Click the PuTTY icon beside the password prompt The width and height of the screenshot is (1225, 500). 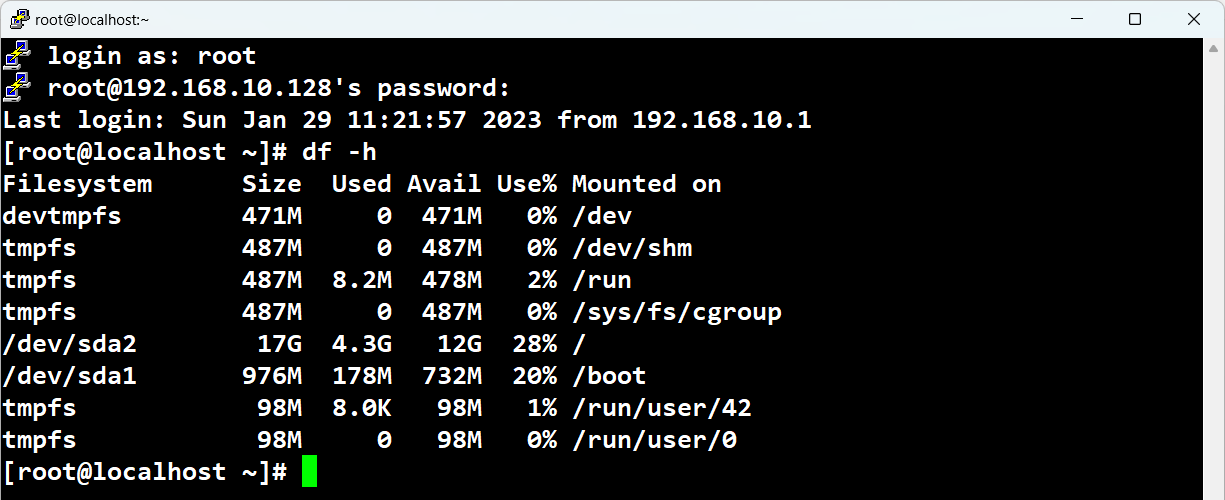(17, 88)
